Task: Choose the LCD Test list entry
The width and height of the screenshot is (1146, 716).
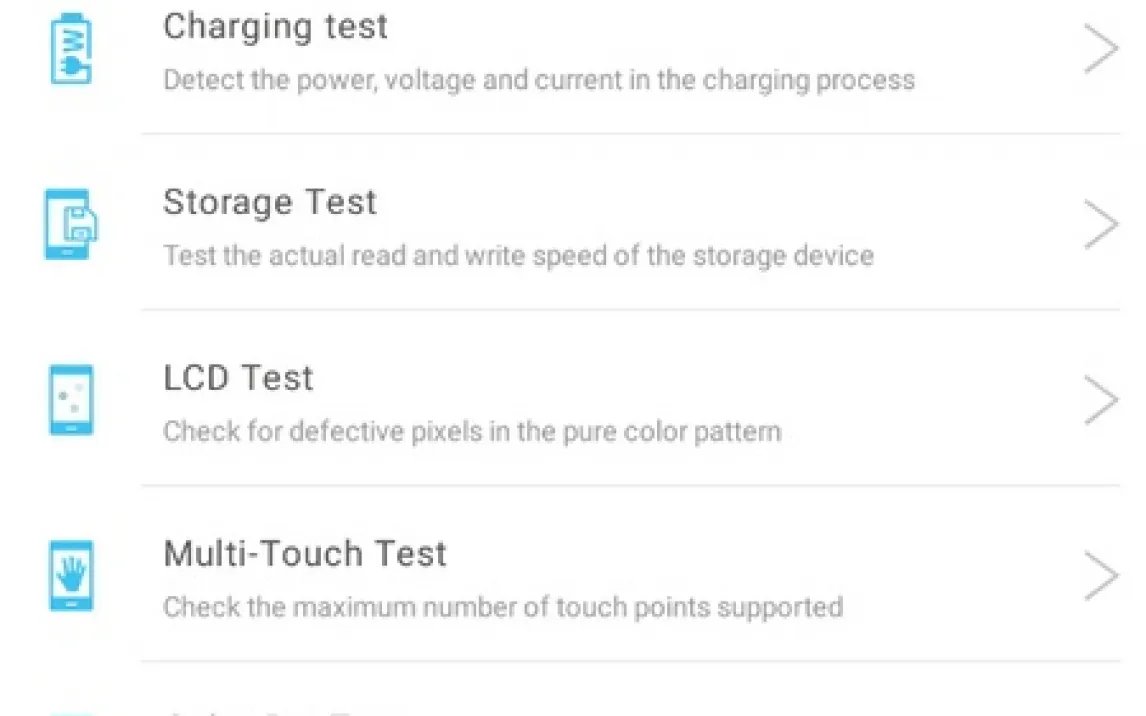Action: click(238, 378)
